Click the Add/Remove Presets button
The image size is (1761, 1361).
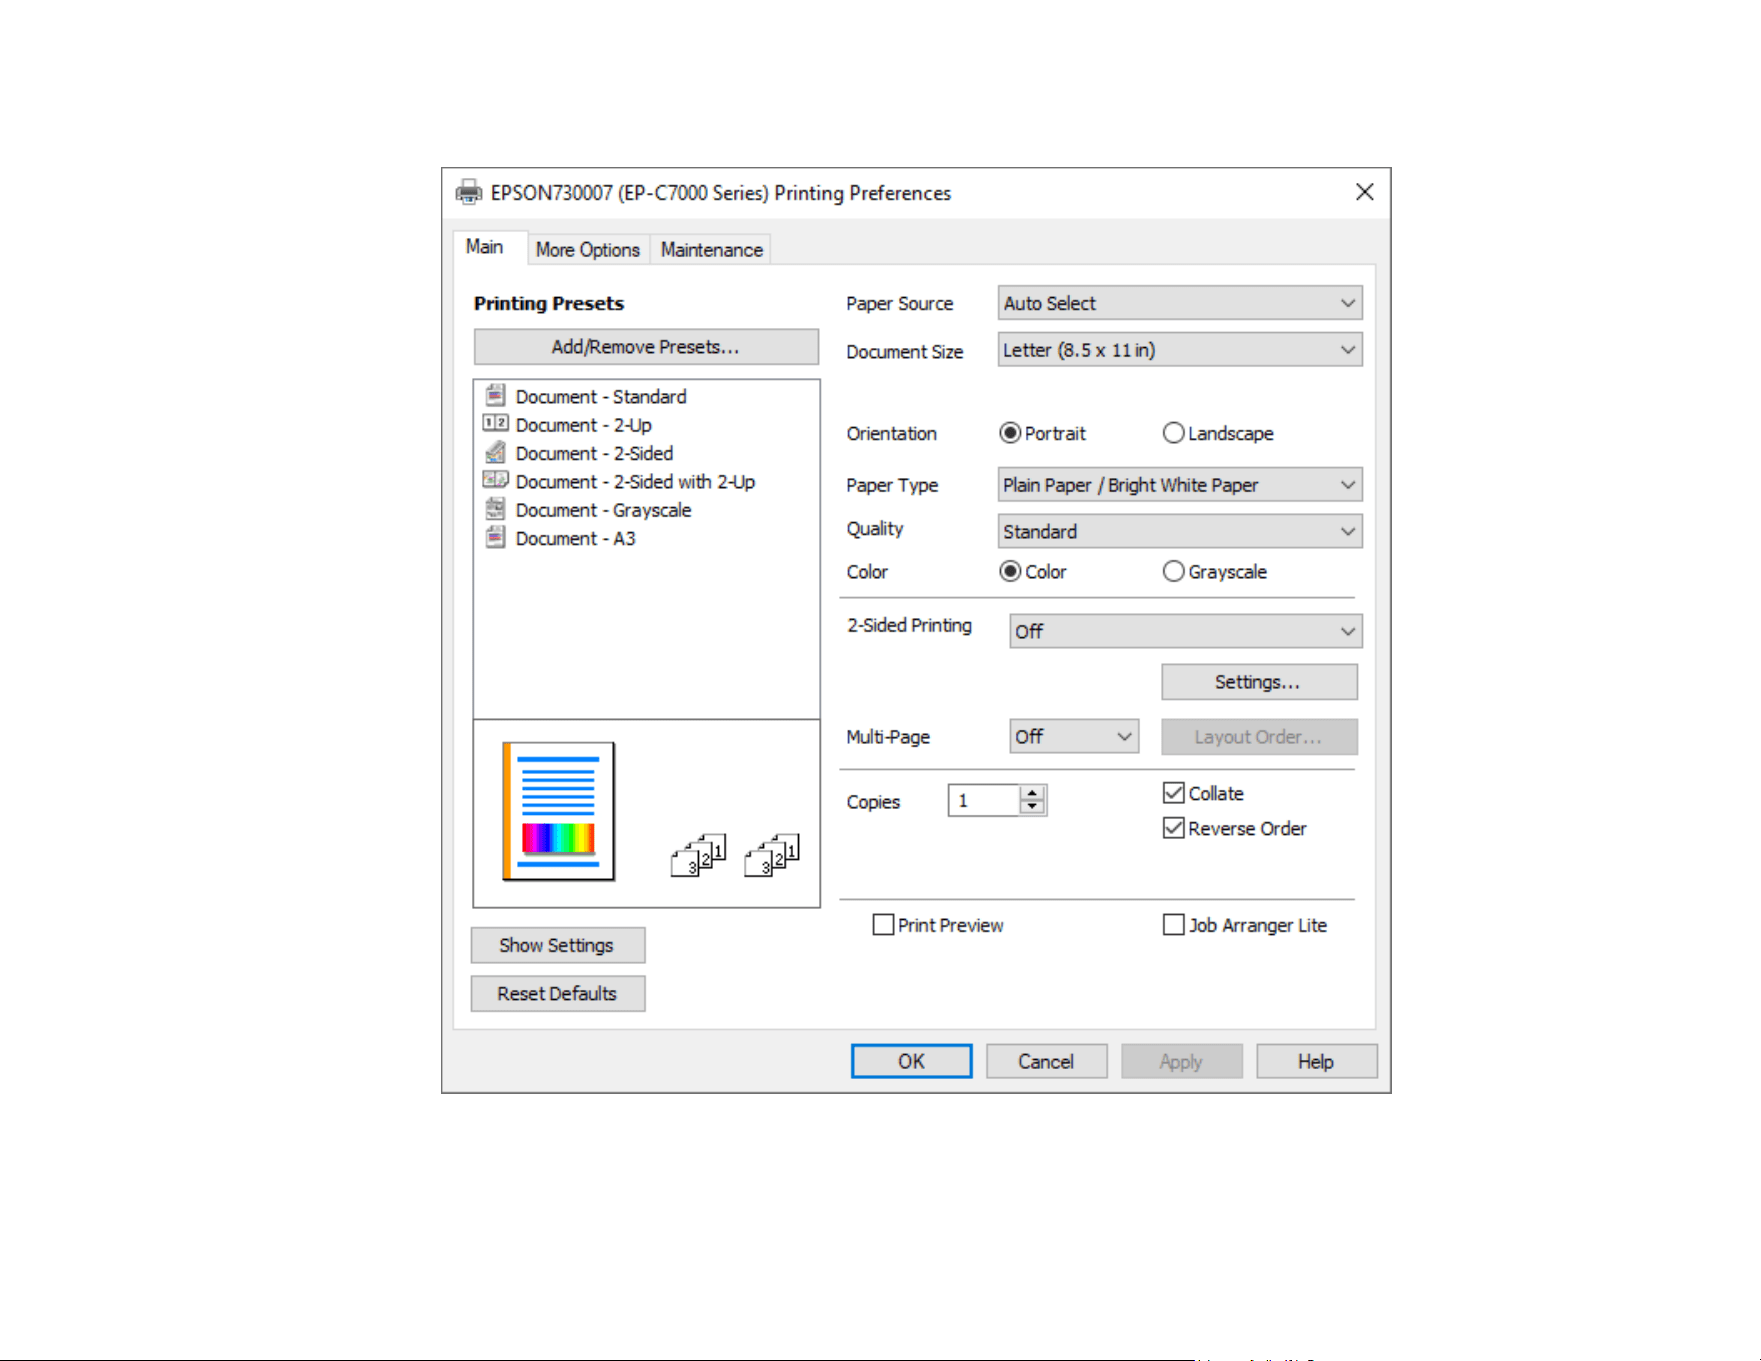[x=646, y=347]
